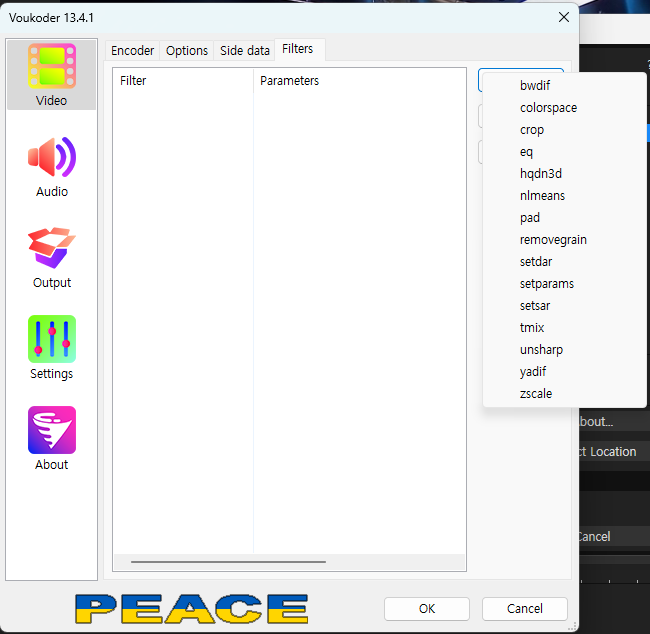Open the Output section in sidebar
650x634 pixels.
coord(51,257)
